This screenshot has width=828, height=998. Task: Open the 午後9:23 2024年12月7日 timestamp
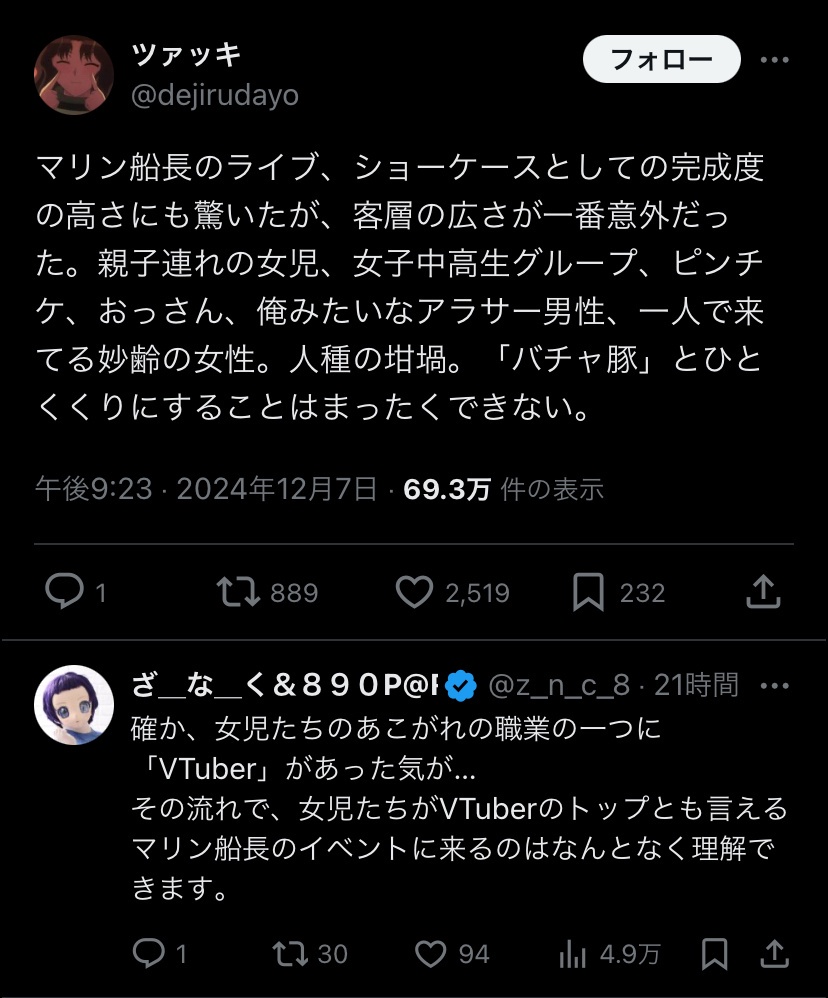tap(207, 489)
